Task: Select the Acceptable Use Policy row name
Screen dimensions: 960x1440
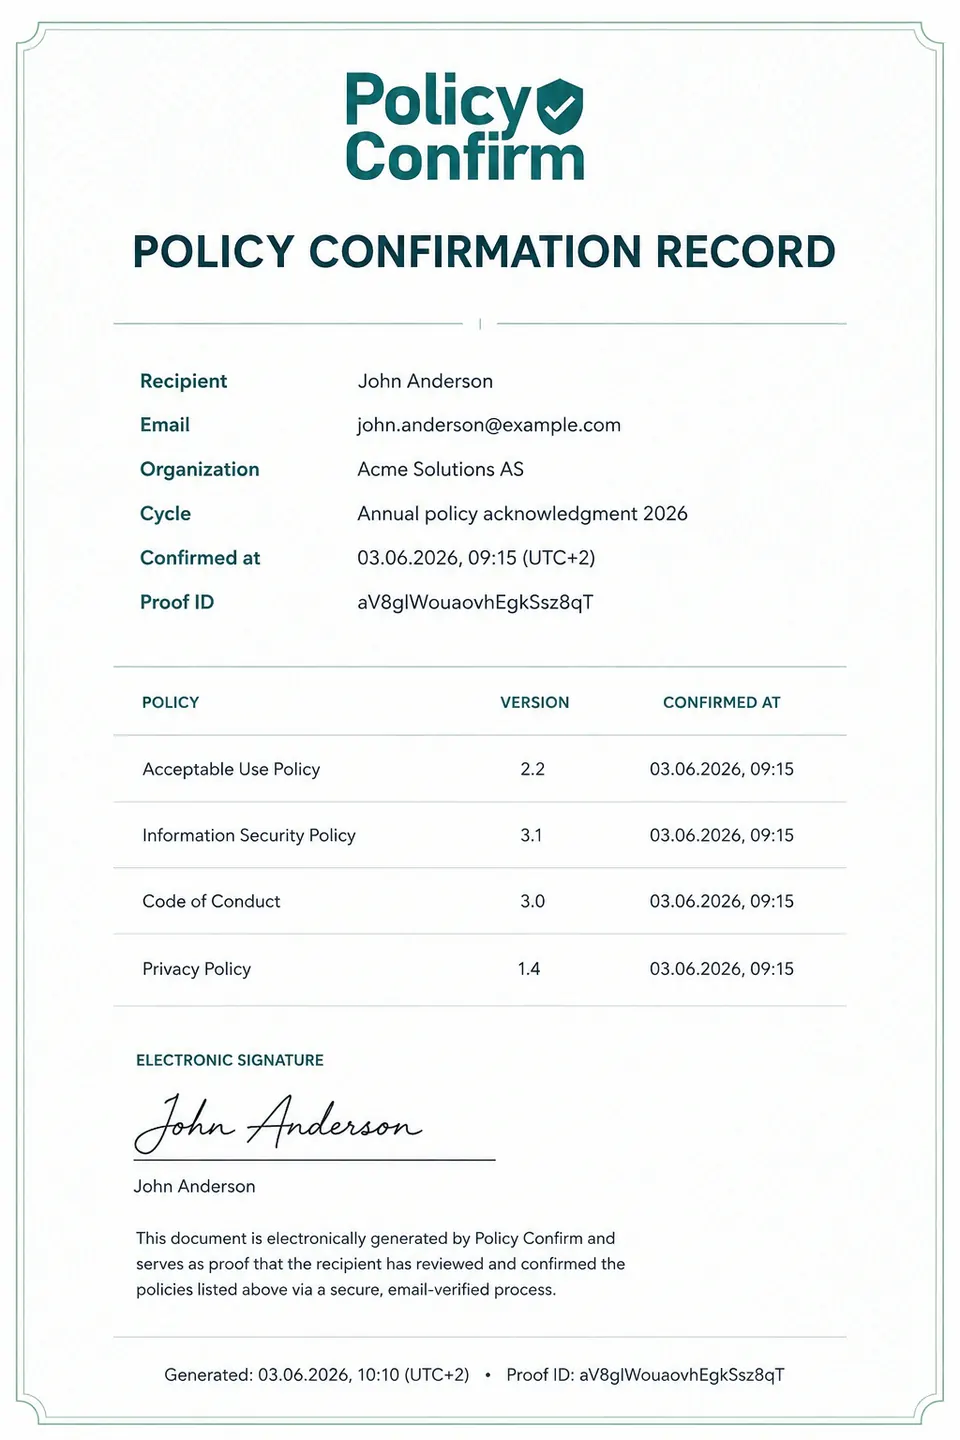Action: tap(231, 769)
